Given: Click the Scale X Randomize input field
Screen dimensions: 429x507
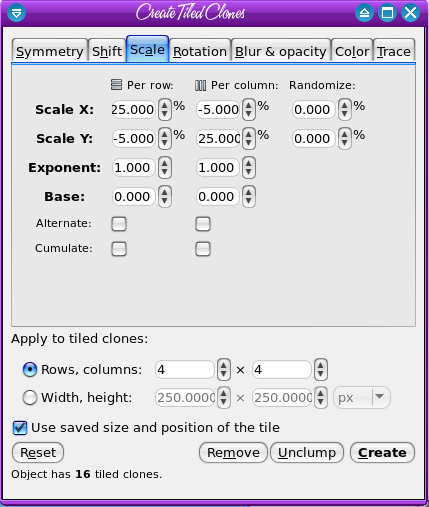Looking at the screenshot, I should point(314,109).
